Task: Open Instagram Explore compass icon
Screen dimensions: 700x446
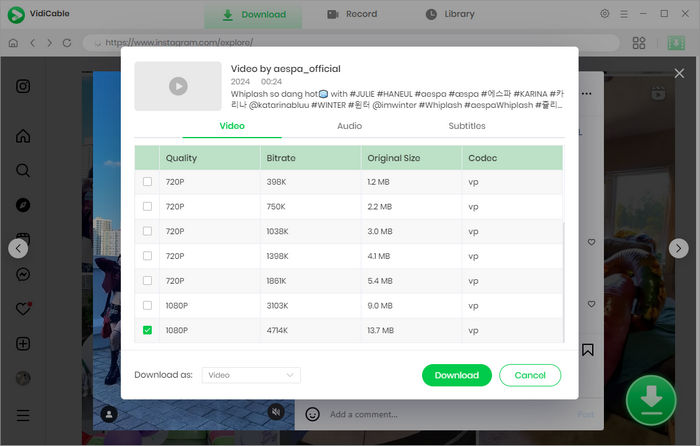Action: click(23, 205)
